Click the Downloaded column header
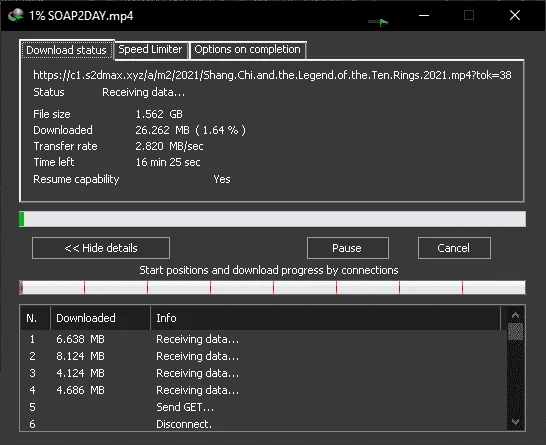Screen dimensions: 546x445 100,318
